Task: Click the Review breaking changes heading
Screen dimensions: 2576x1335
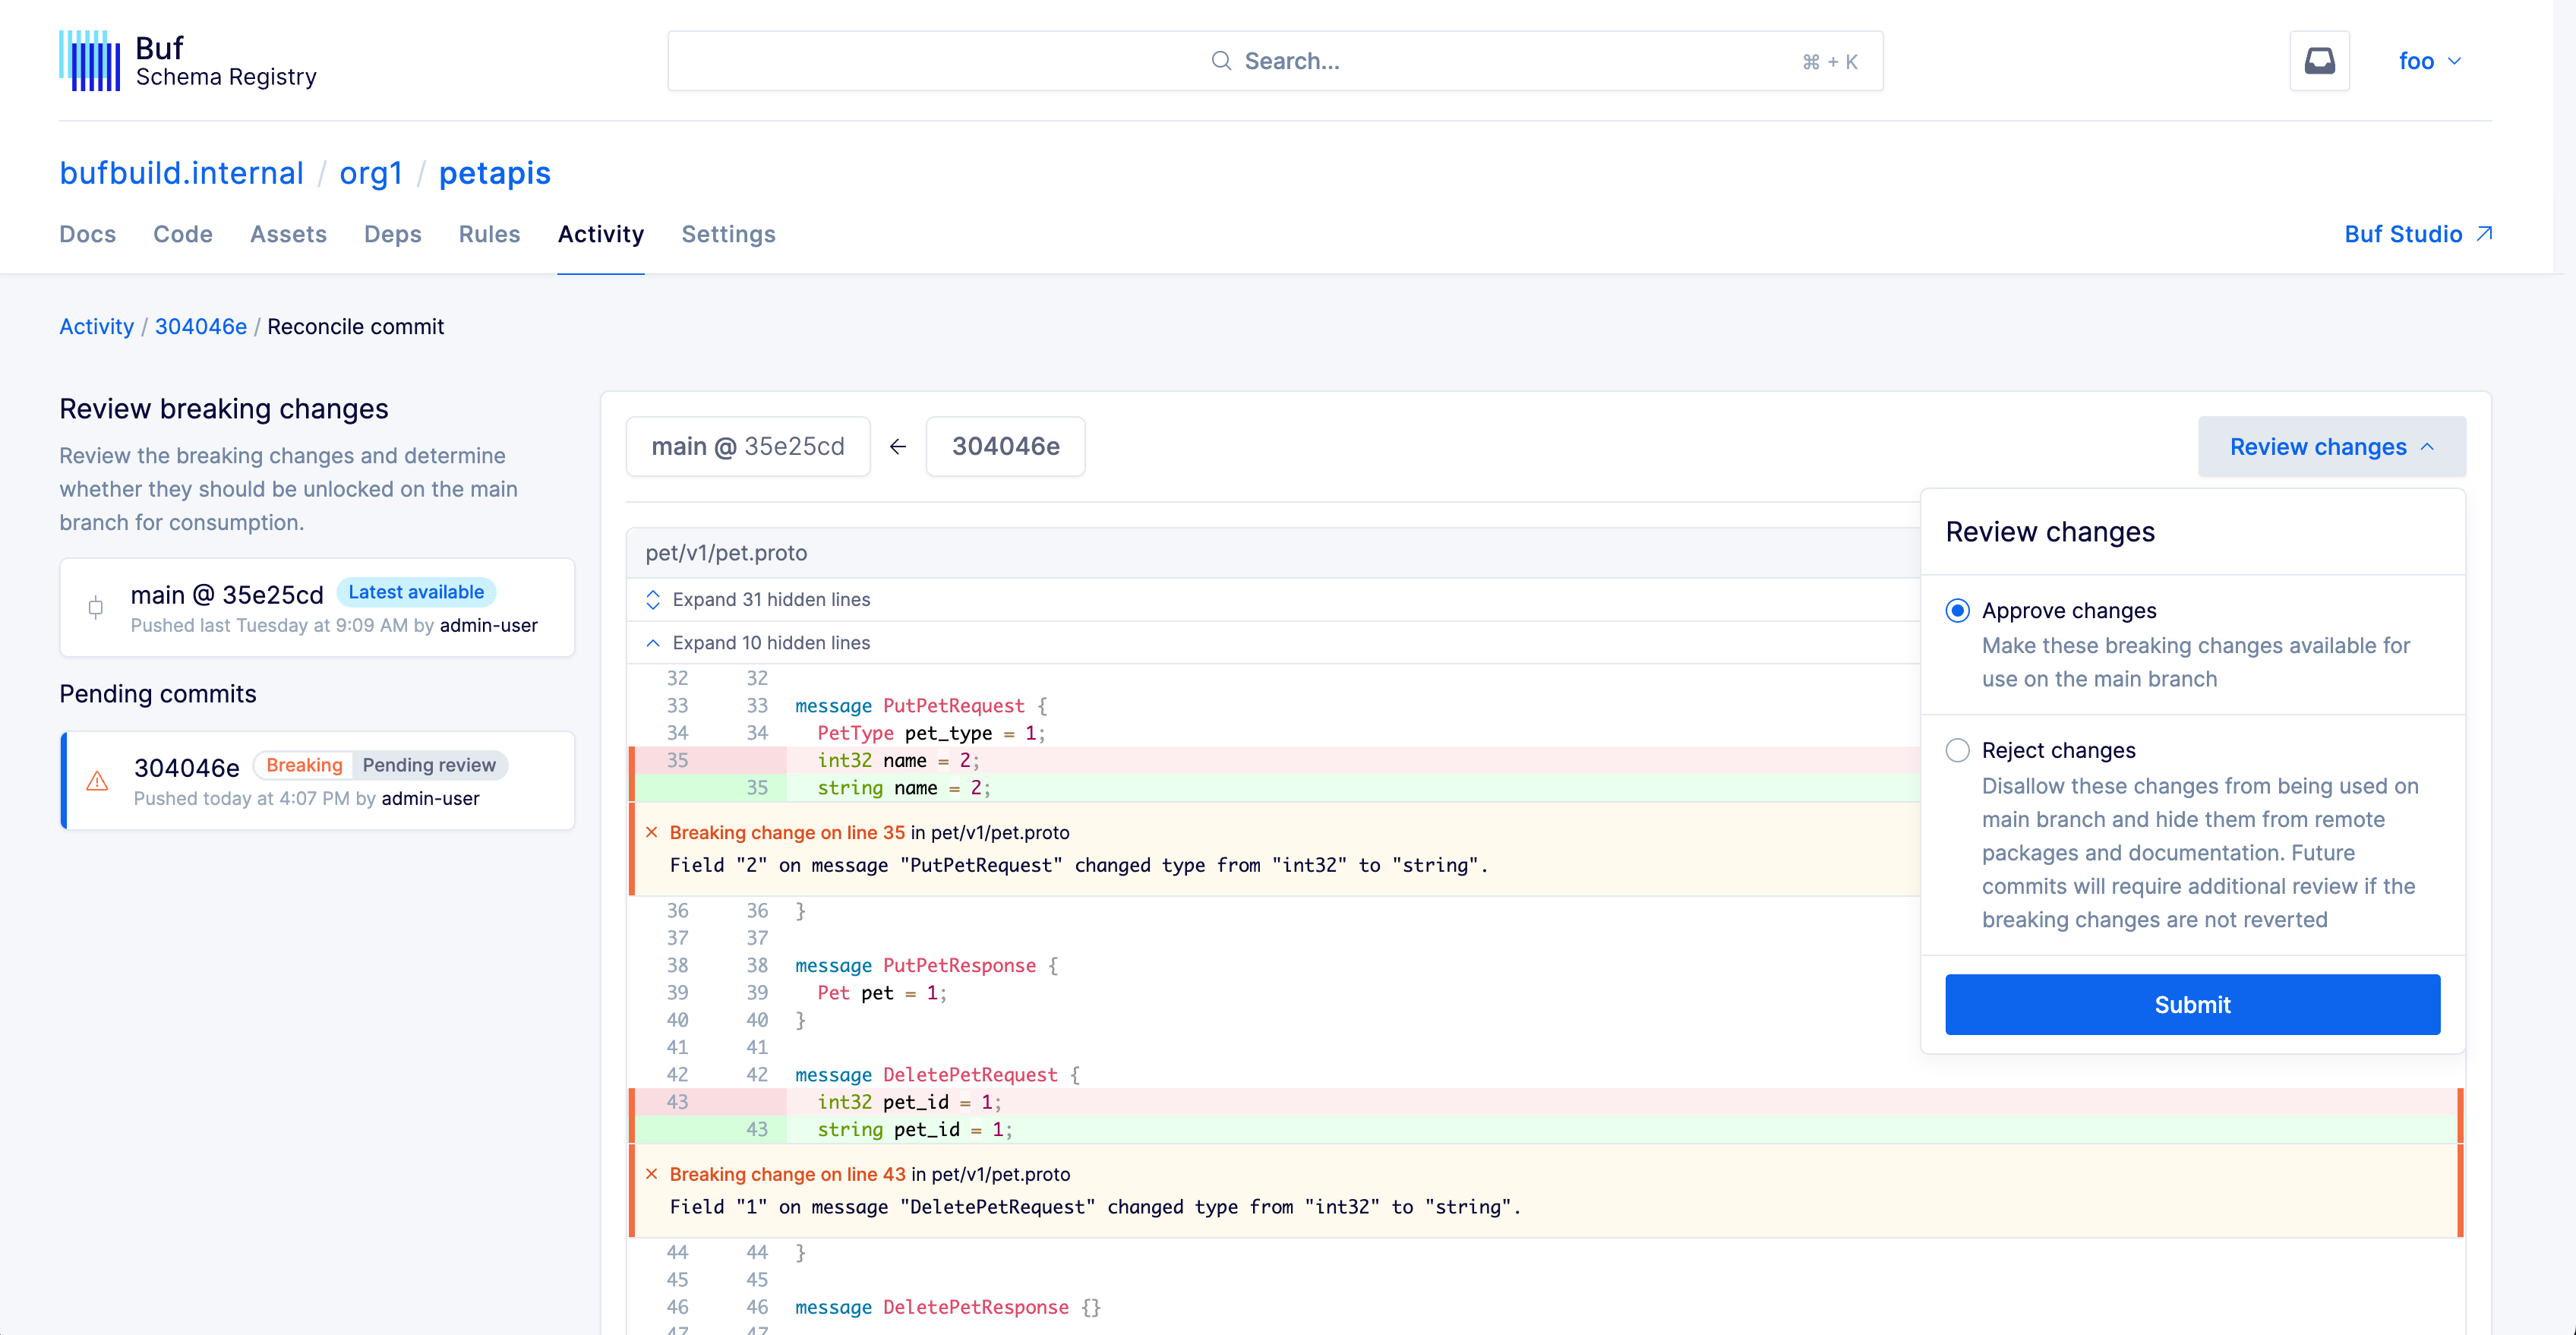Action: click(224, 409)
